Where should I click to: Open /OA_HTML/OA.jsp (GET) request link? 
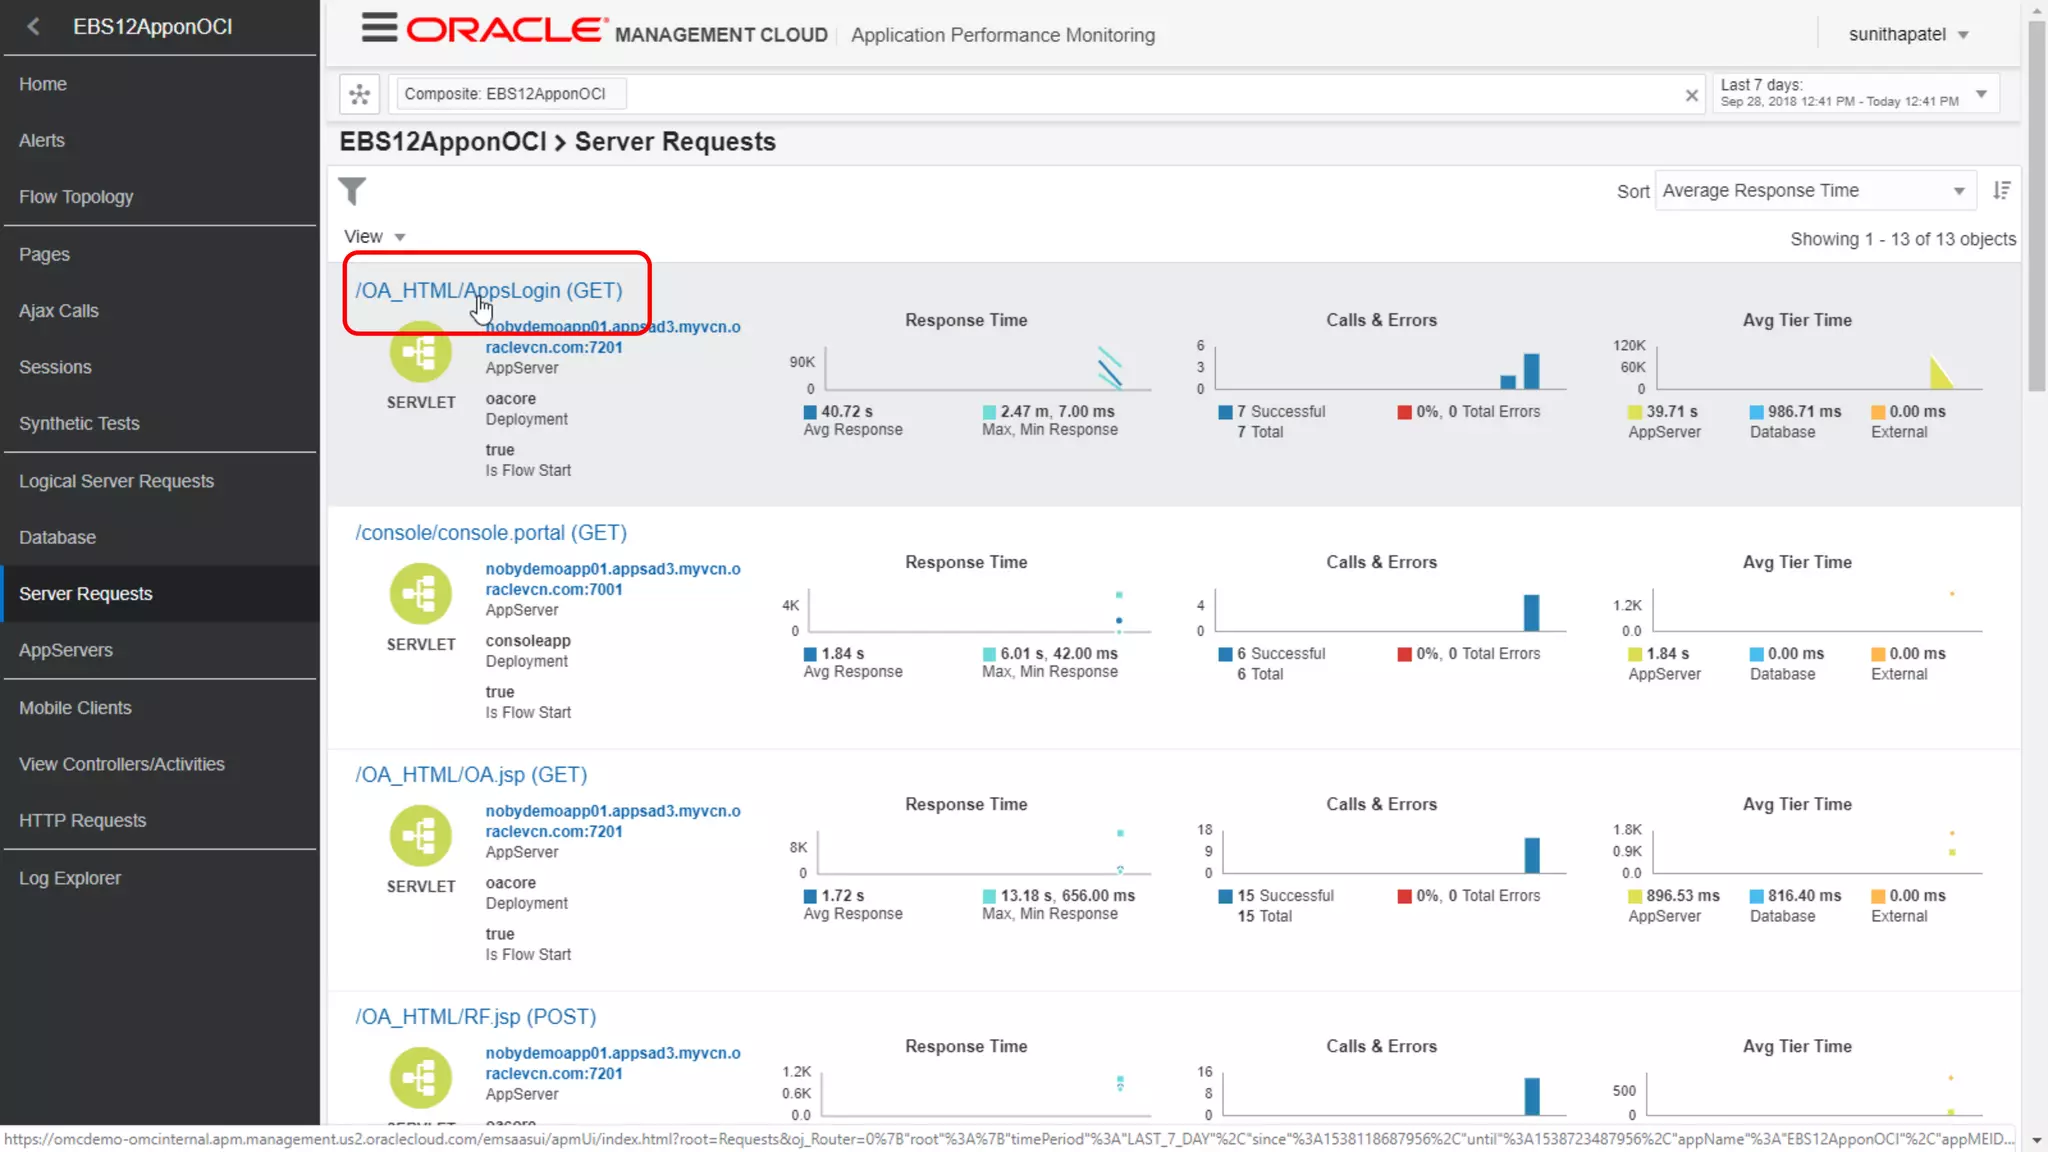[x=471, y=775]
